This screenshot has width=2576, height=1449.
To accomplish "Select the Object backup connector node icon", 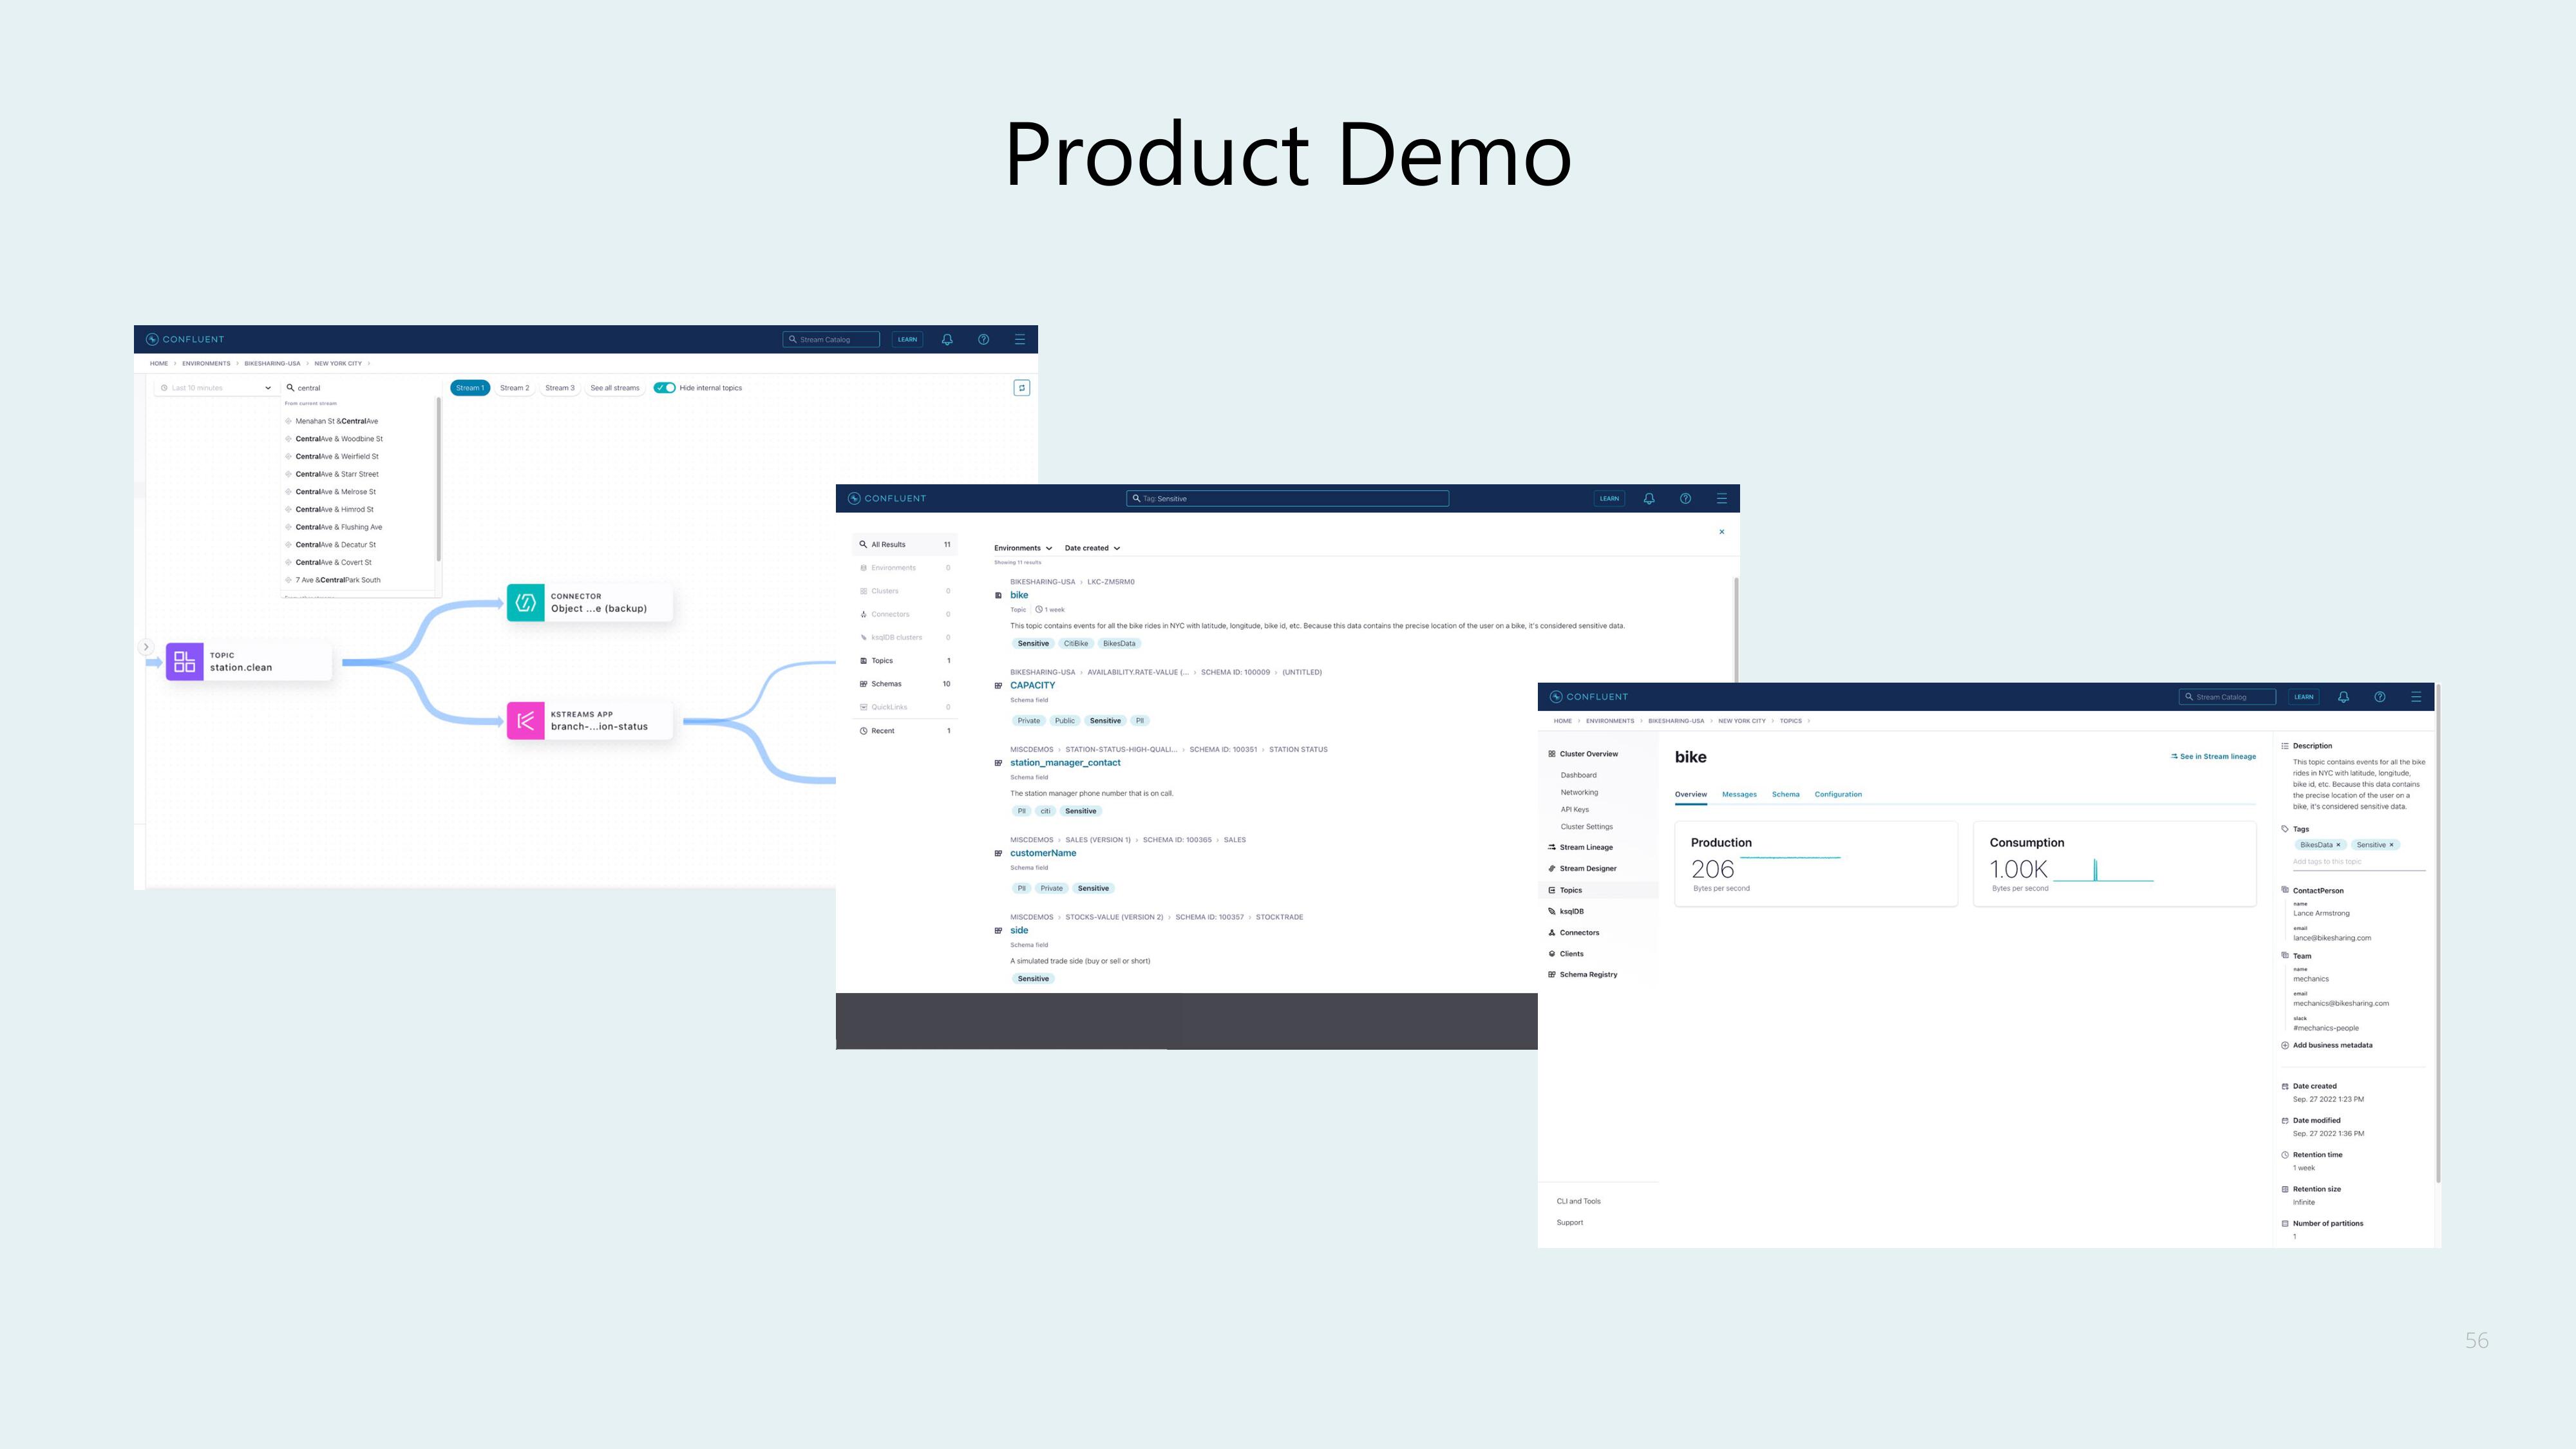I will [525, 603].
